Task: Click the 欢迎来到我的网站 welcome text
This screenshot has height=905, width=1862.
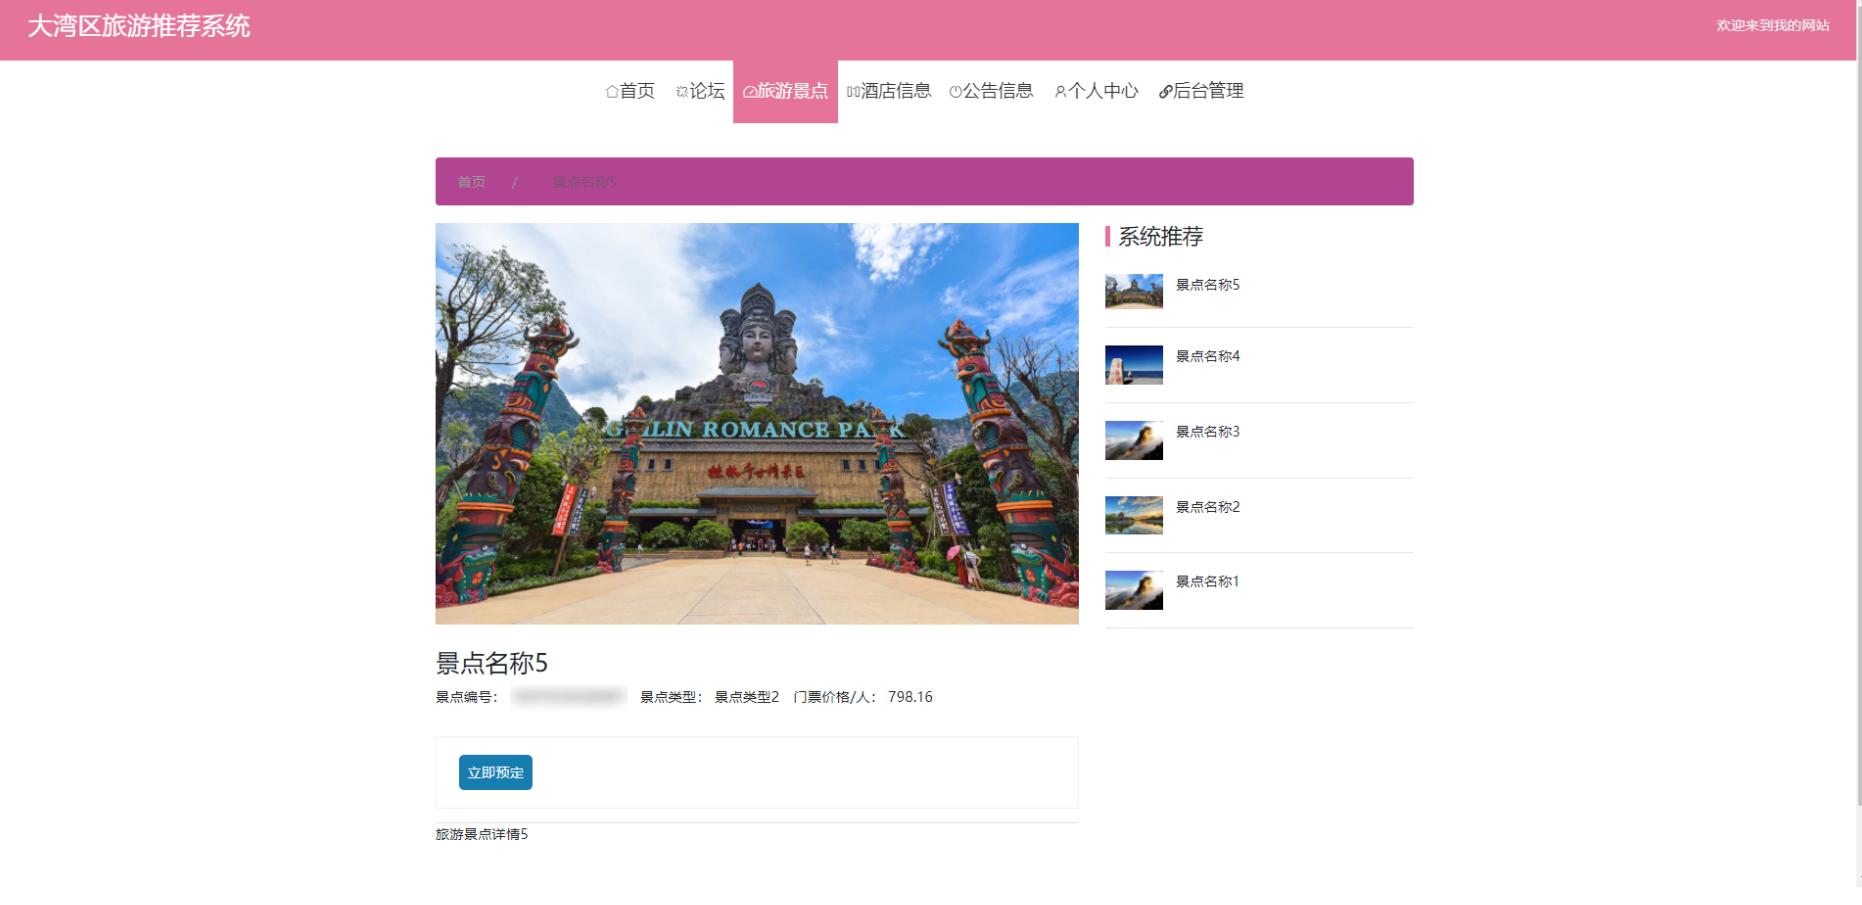Action: (x=1772, y=26)
